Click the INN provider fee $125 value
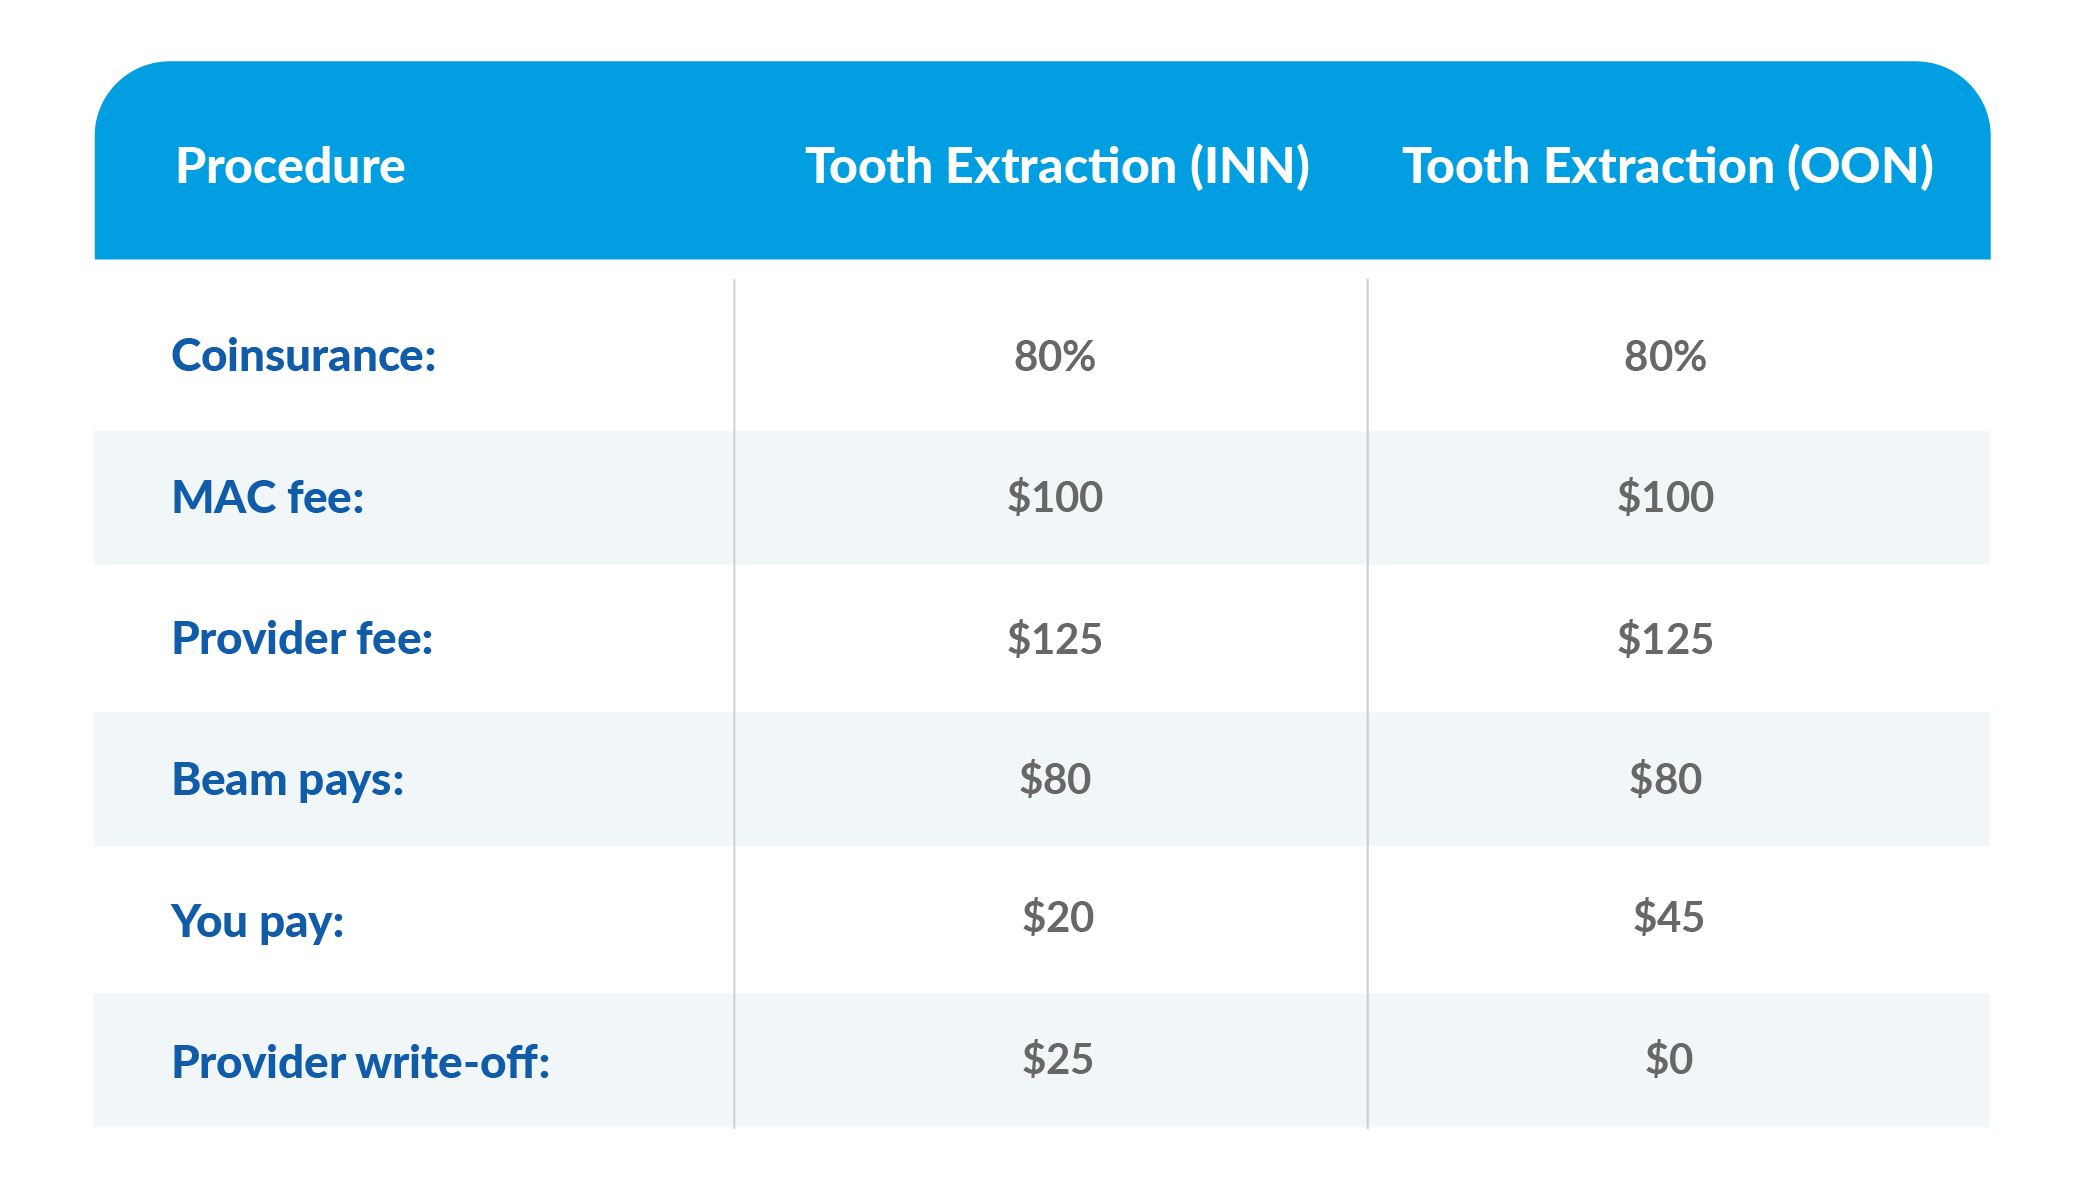Image resolution: width=2084 pixels, height=1190 pixels. (x=1054, y=638)
